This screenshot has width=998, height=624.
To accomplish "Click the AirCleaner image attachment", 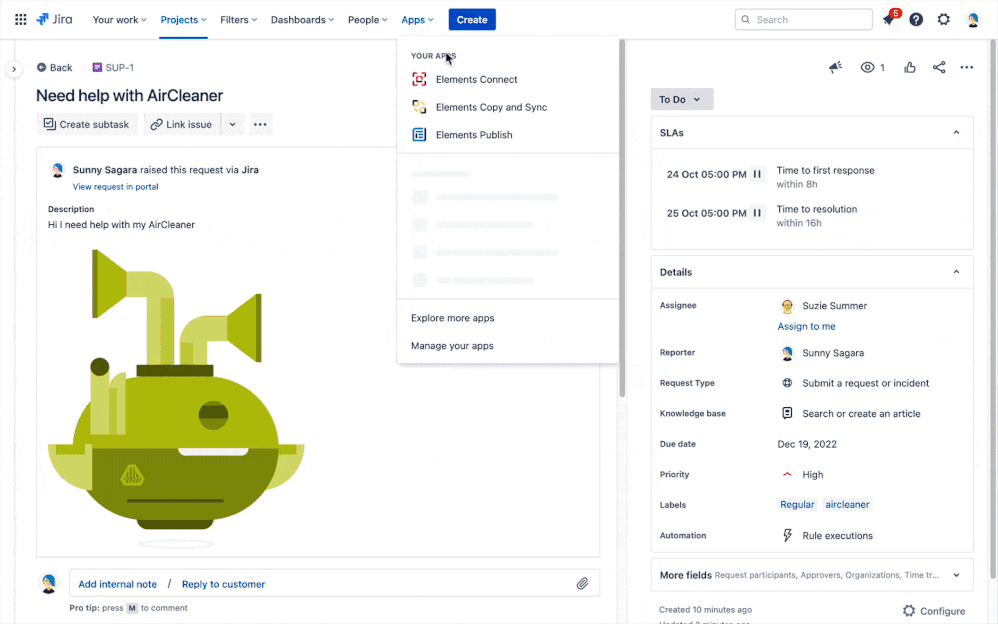I will tap(176, 399).
